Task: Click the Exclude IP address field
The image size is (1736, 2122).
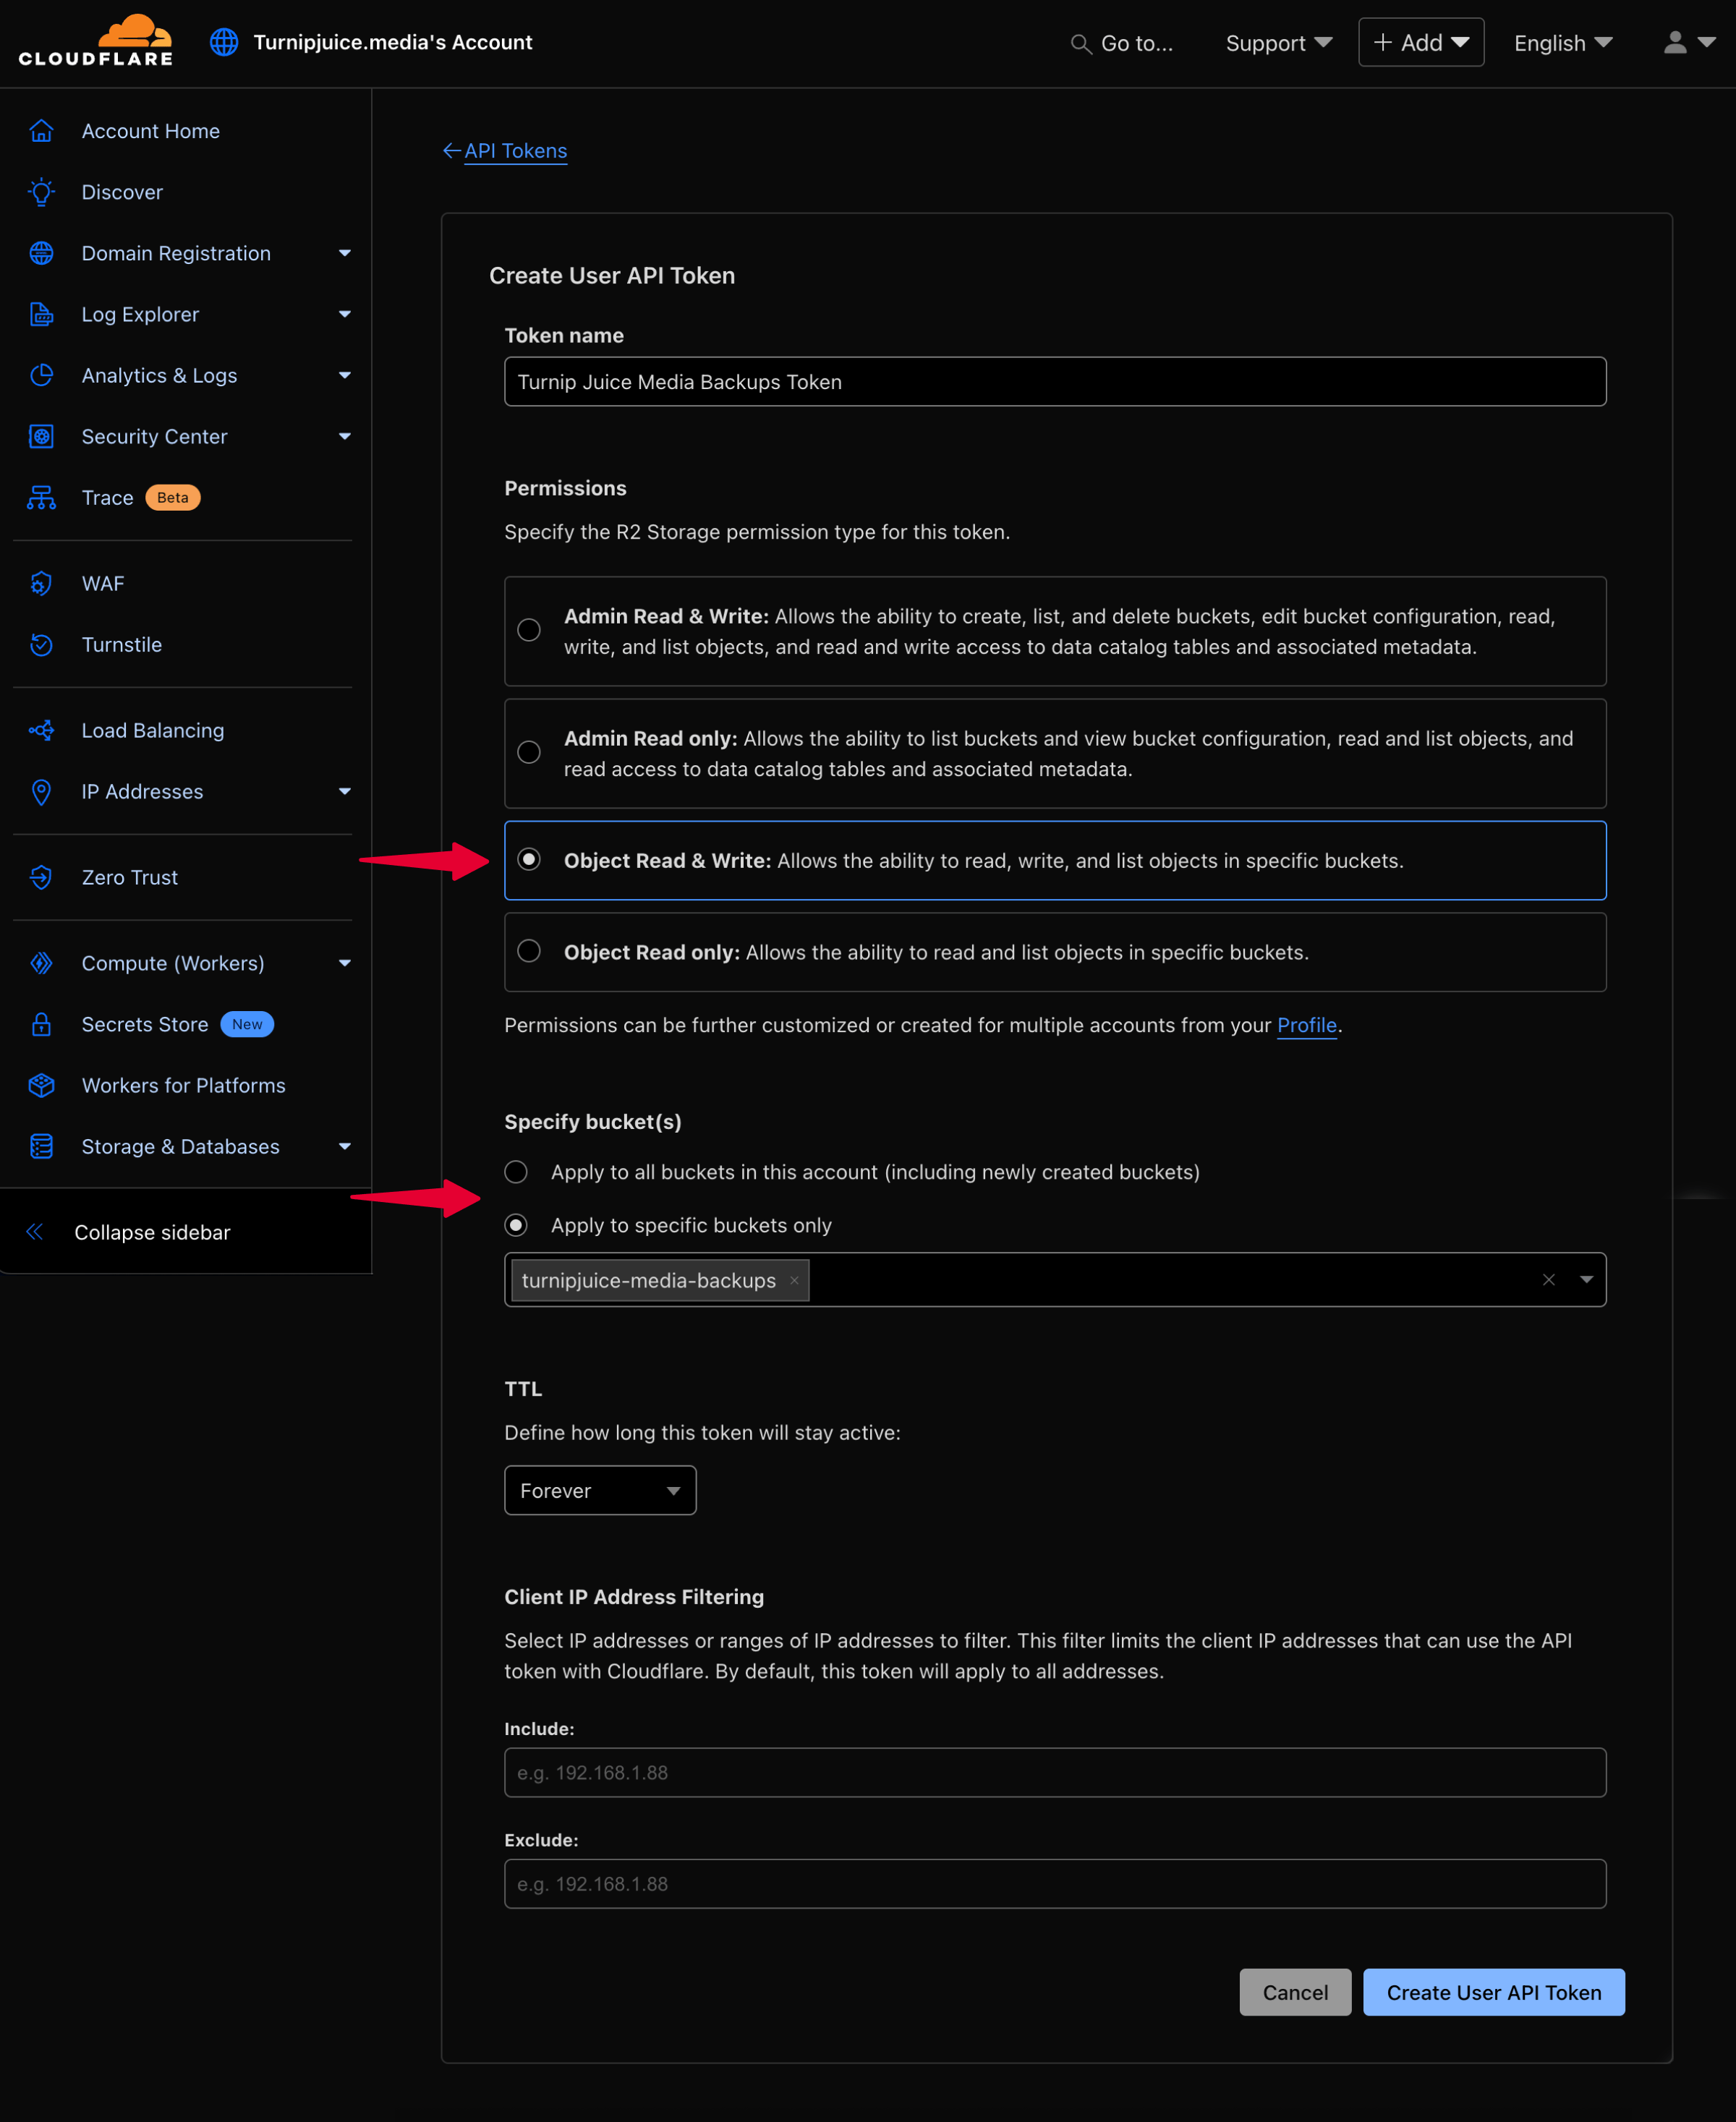Action: [1055, 1883]
